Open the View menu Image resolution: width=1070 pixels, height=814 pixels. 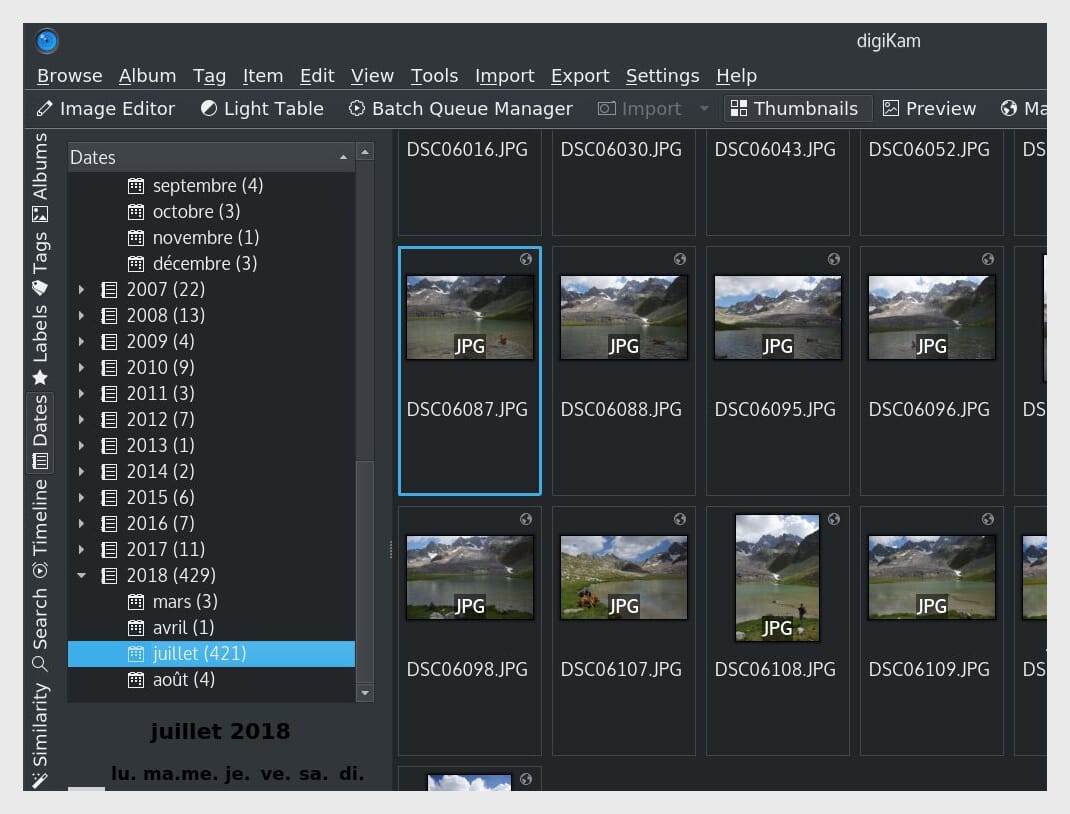pos(372,76)
